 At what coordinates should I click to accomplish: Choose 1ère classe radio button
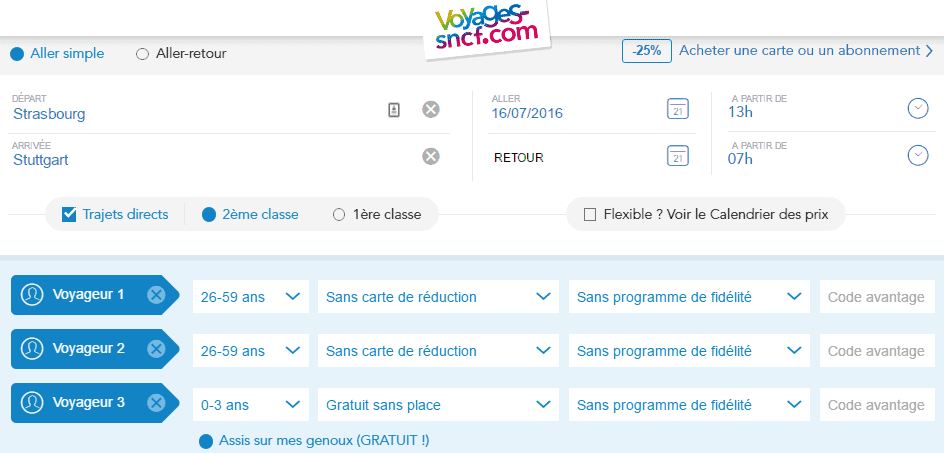point(339,214)
